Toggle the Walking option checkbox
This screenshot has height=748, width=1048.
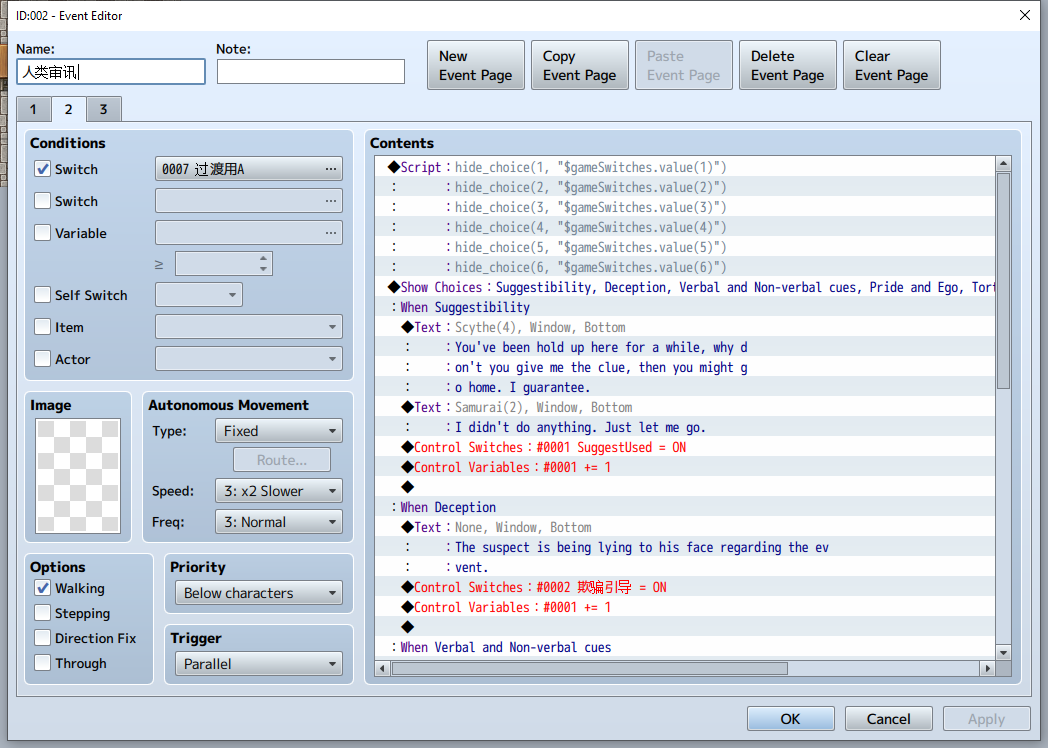43,588
